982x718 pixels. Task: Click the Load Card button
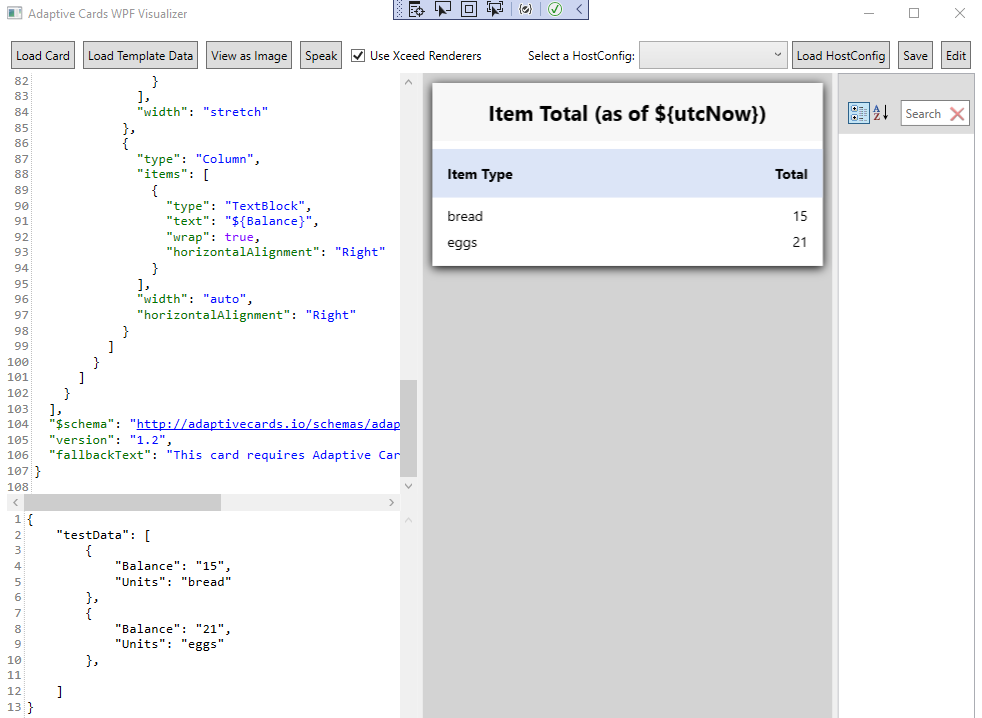42,55
